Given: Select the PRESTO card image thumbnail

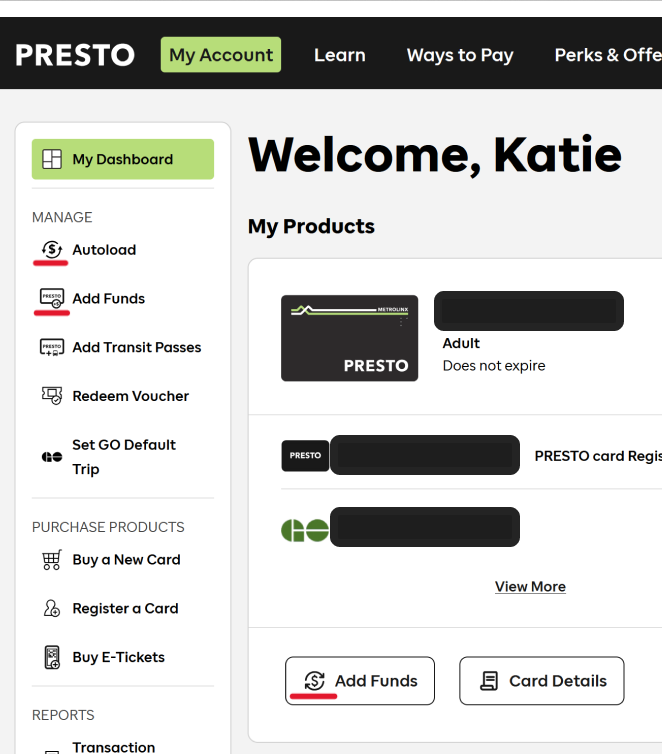Looking at the screenshot, I should pos(350,338).
